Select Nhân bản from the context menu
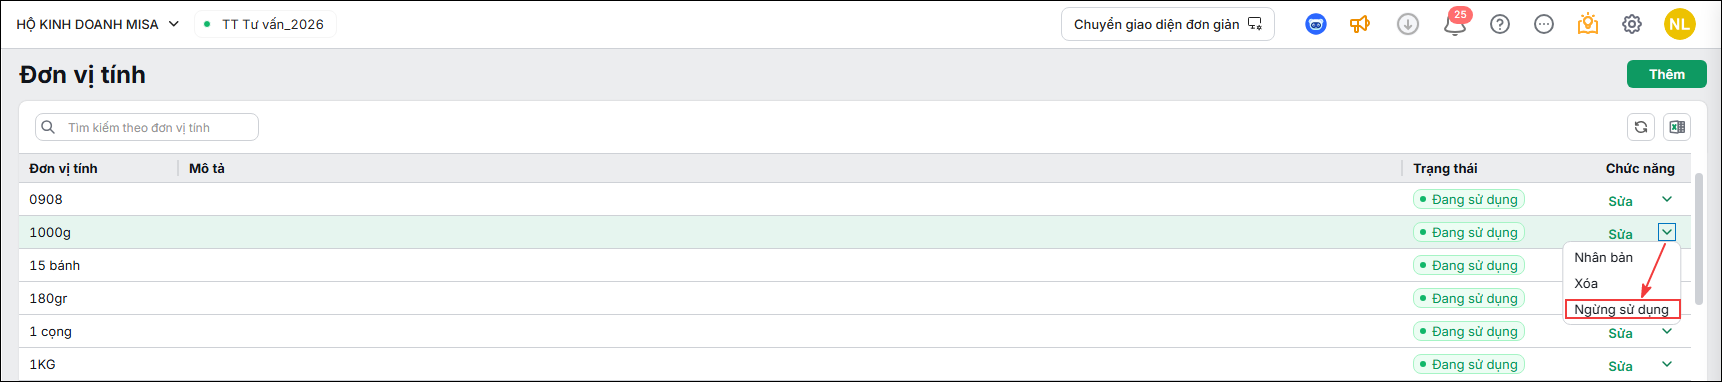 point(1603,257)
